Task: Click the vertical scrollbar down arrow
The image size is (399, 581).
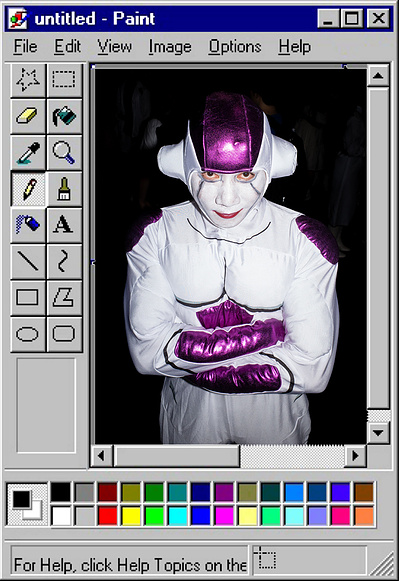Action: pos(378,432)
